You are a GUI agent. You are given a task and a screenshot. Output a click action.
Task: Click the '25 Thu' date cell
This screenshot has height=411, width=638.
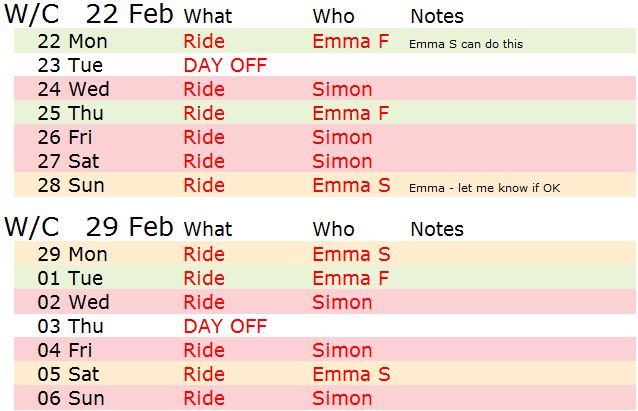[70, 114]
